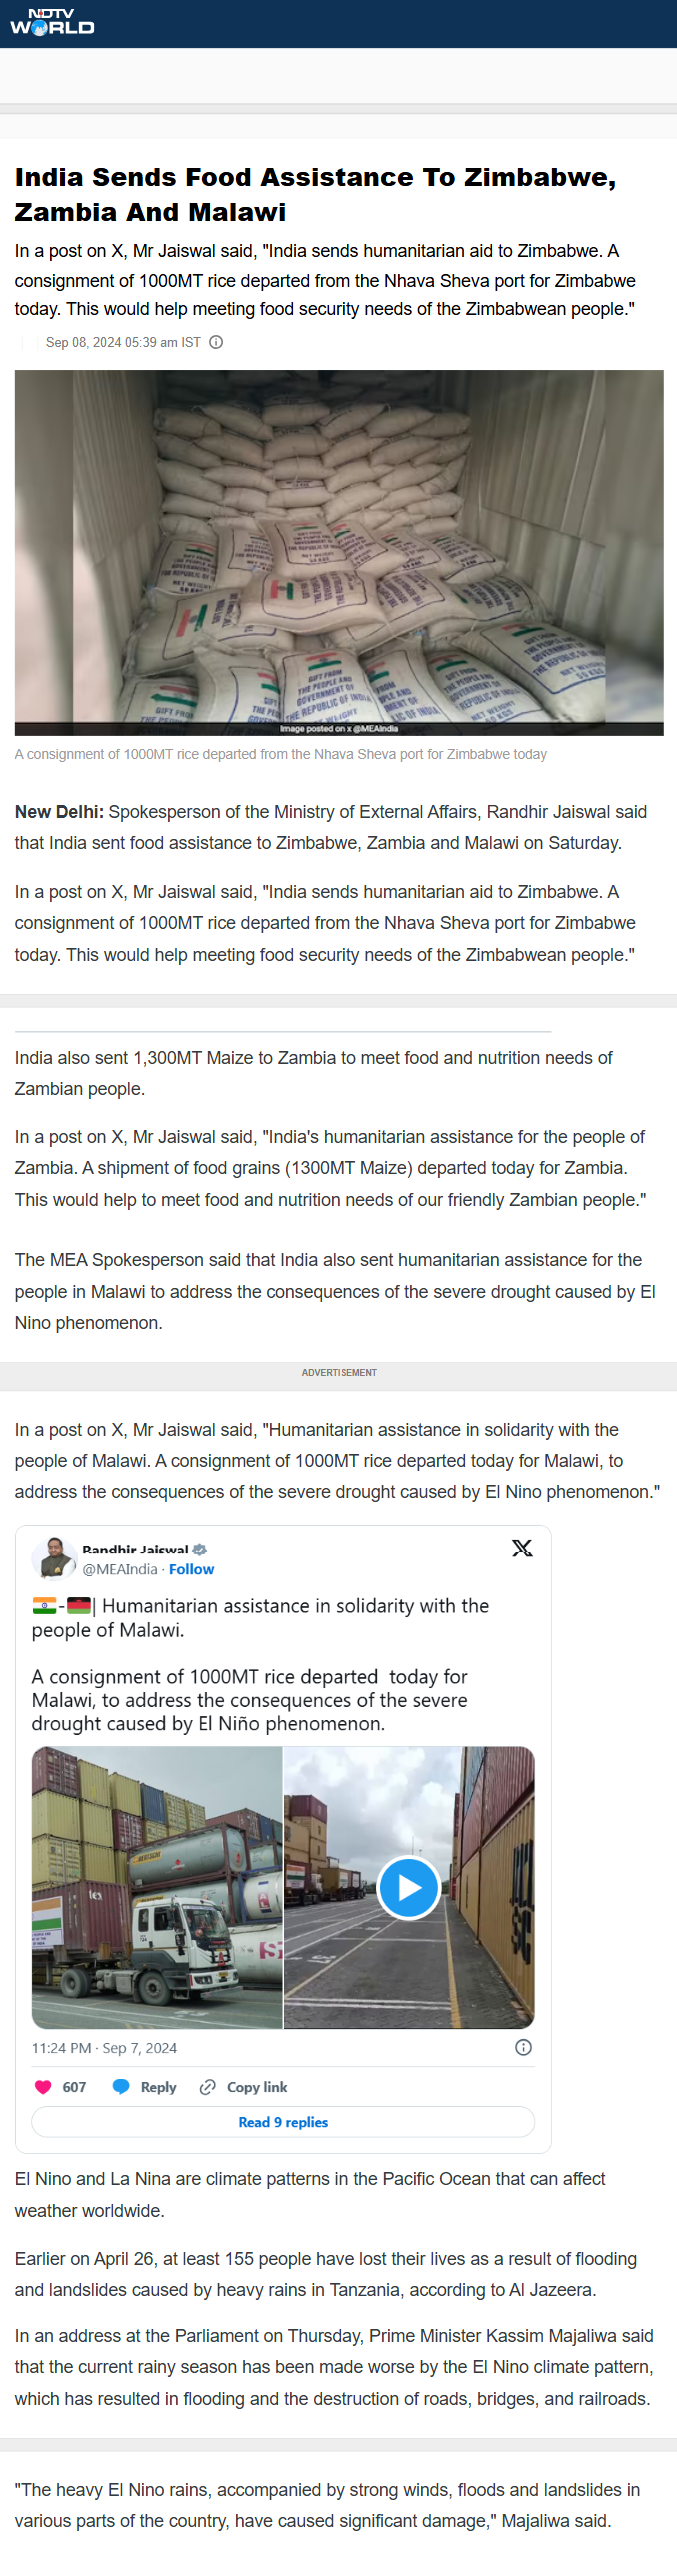
Task: Toggle play on the embedded video
Action: click(409, 1888)
